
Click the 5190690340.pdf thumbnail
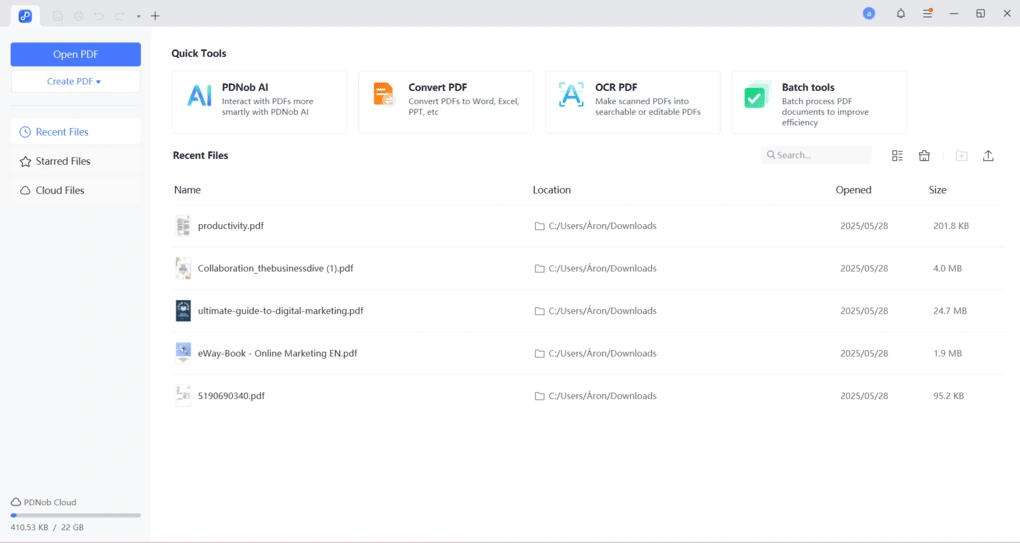183,395
